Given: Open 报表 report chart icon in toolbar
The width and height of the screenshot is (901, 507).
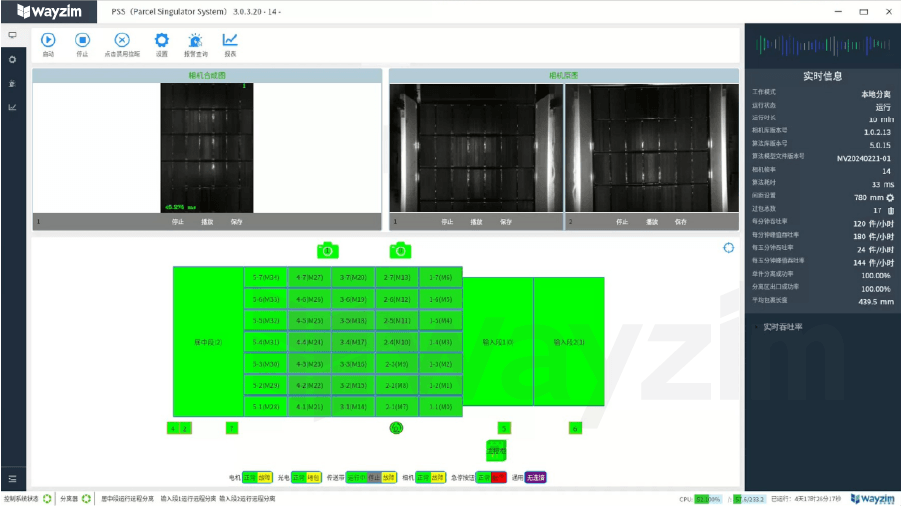Looking at the screenshot, I should point(230,40).
